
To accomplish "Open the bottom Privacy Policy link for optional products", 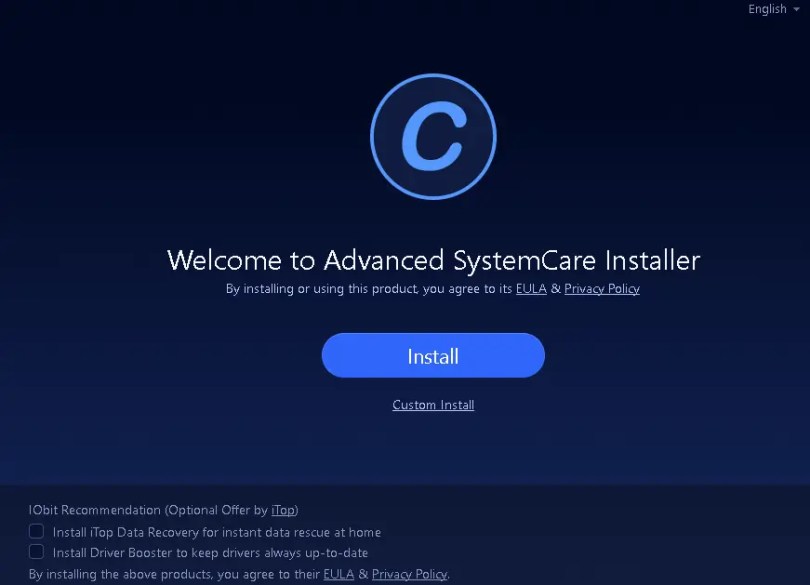I will (409, 574).
